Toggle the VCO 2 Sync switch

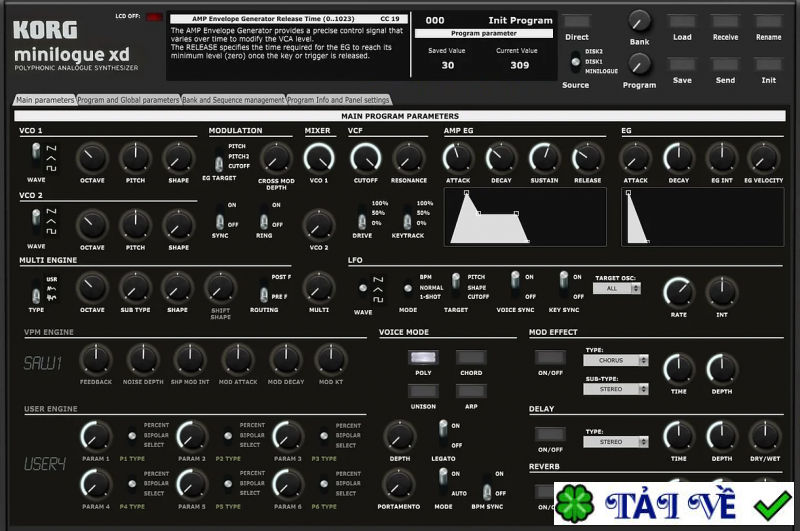click(220, 216)
